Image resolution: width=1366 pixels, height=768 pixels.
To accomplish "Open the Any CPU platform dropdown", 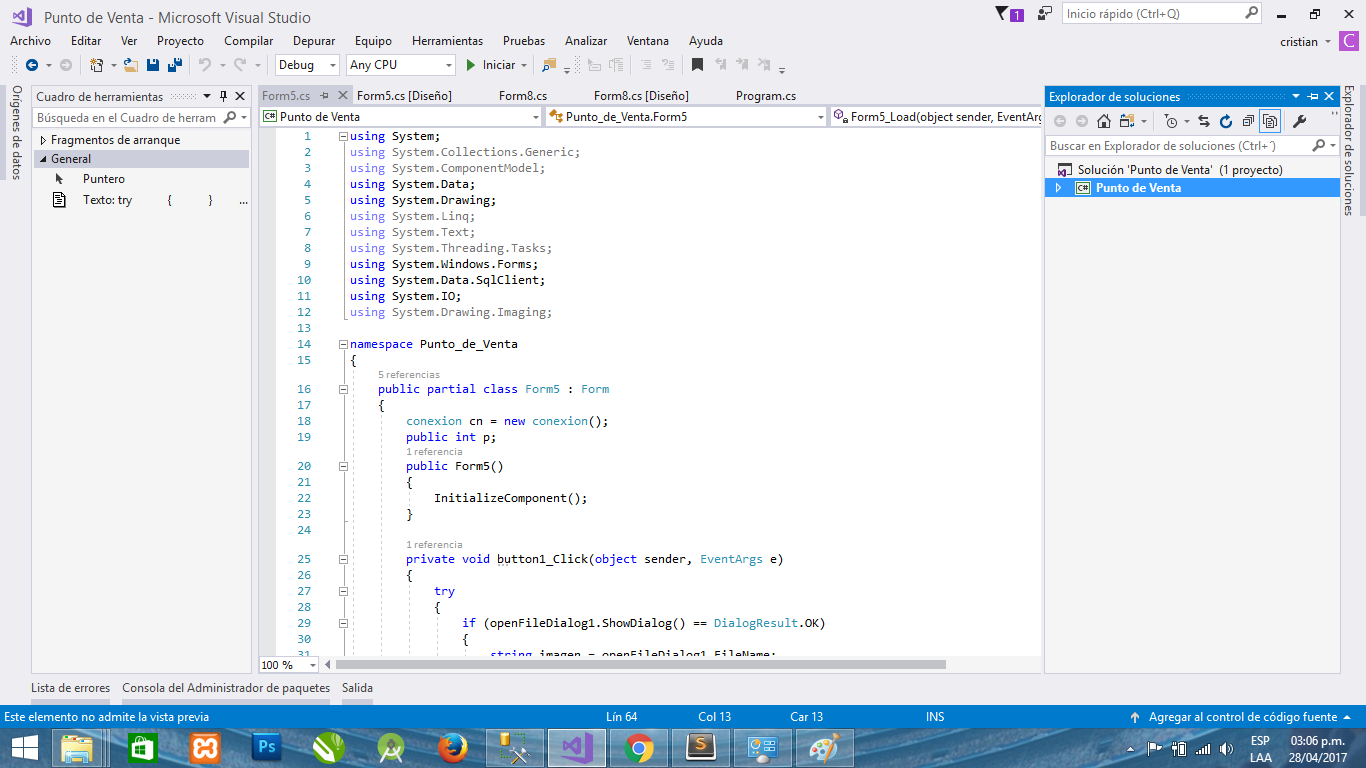I will (401, 65).
